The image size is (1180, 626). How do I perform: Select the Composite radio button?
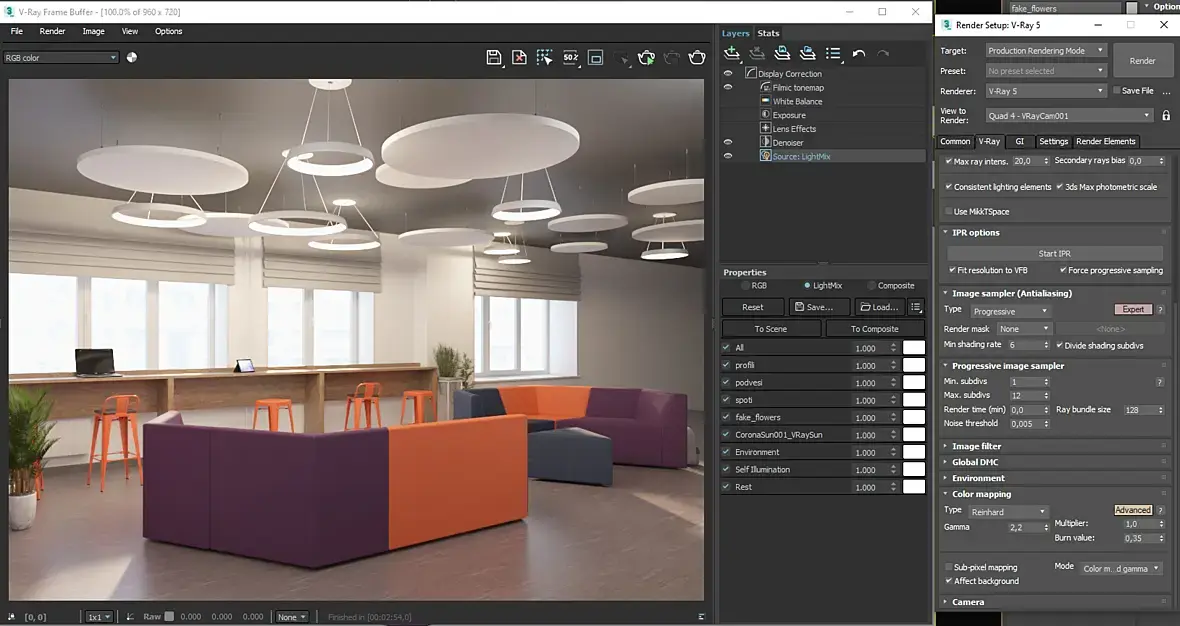(871, 286)
